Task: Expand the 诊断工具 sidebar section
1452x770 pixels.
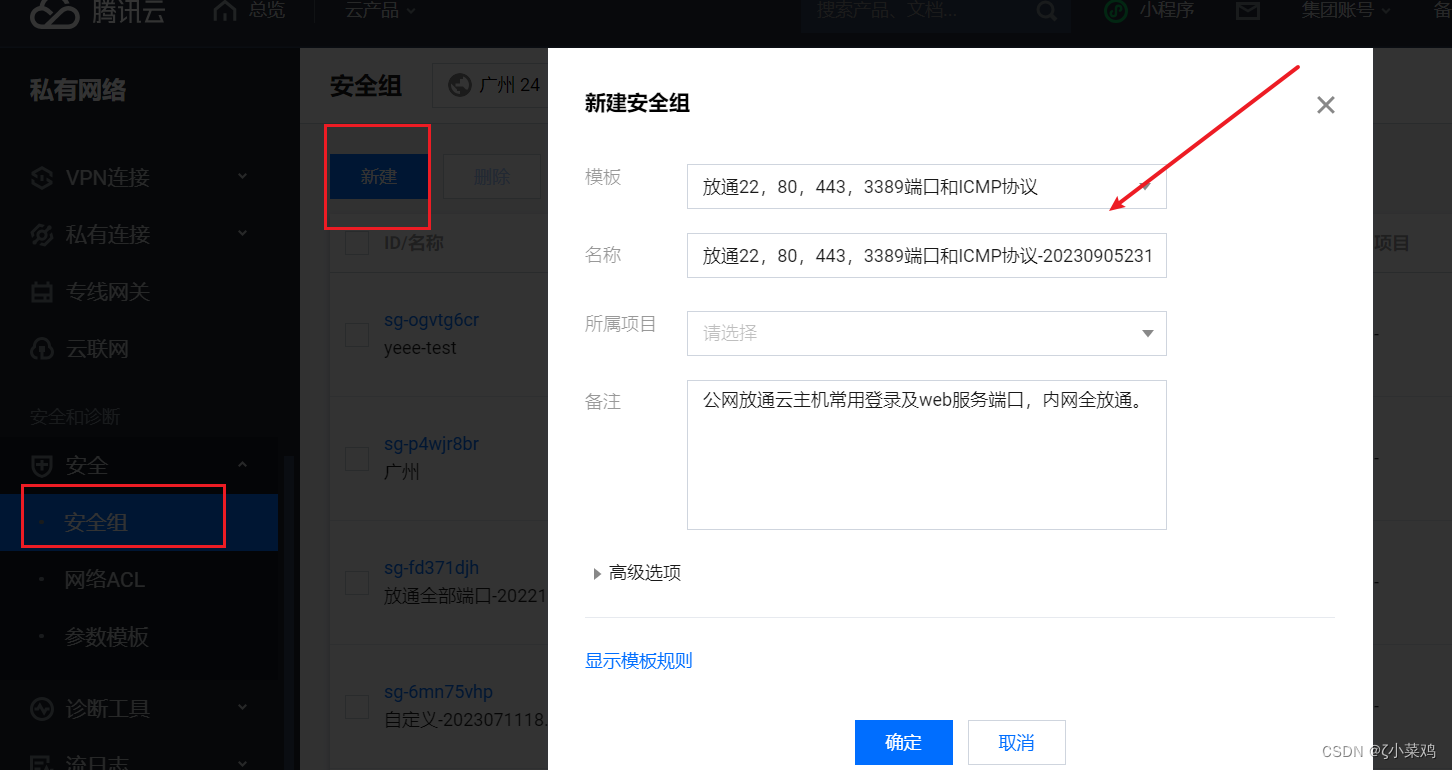Action: pyautogui.click(x=241, y=709)
